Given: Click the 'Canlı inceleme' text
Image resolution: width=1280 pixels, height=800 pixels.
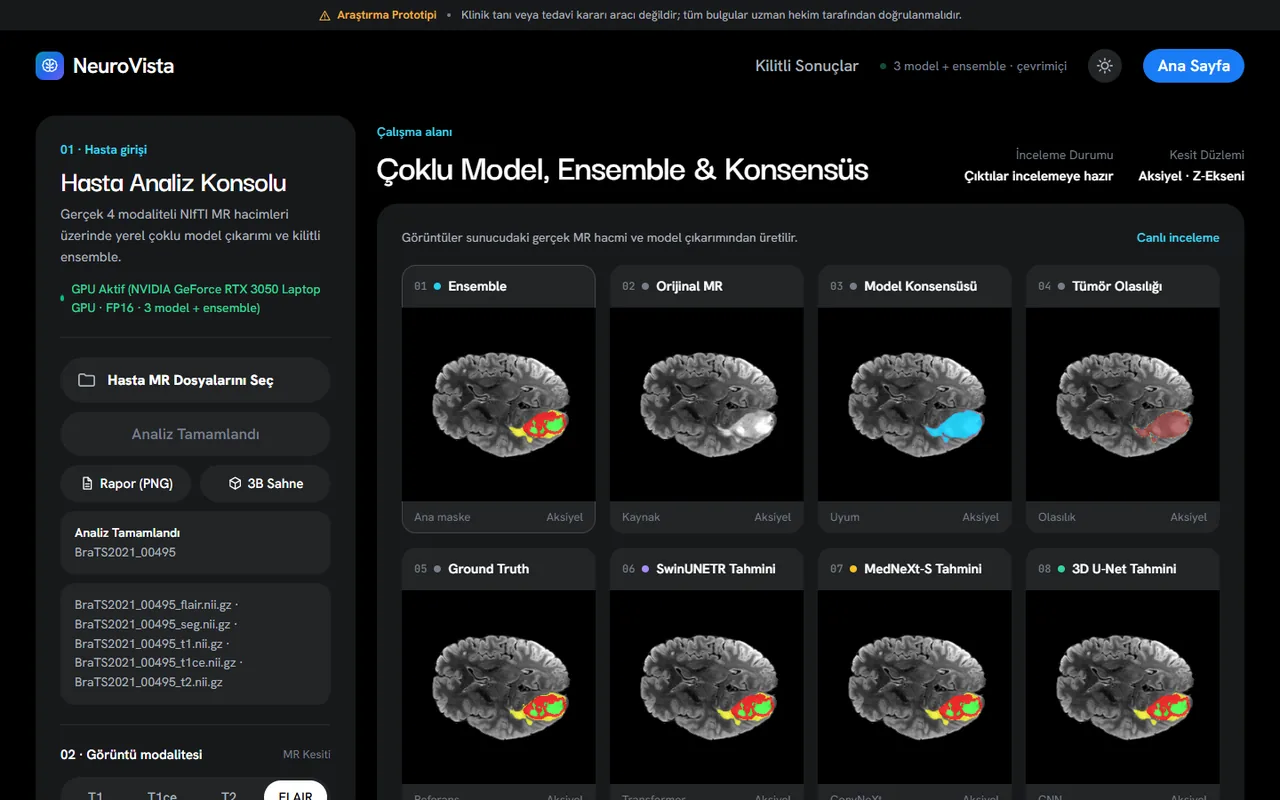Looking at the screenshot, I should tap(1178, 238).
